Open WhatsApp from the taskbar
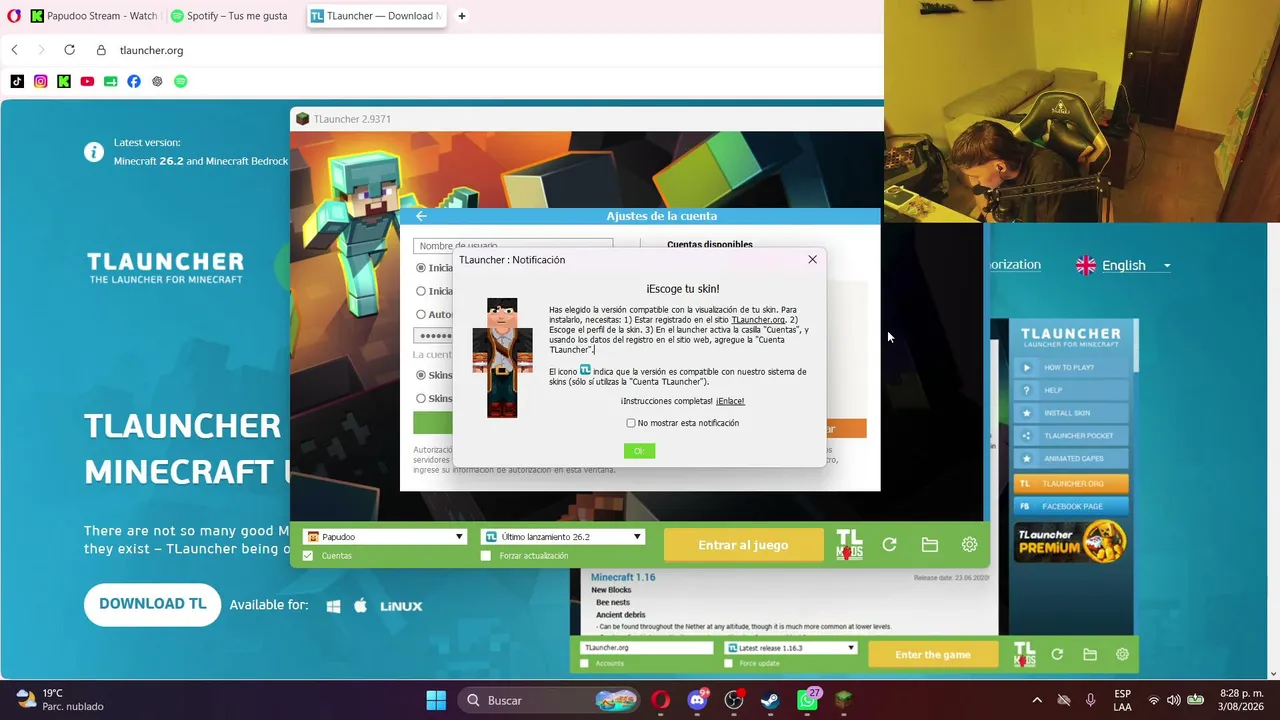This screenshot has height=720, width=1280. click(x=807, y=700)
